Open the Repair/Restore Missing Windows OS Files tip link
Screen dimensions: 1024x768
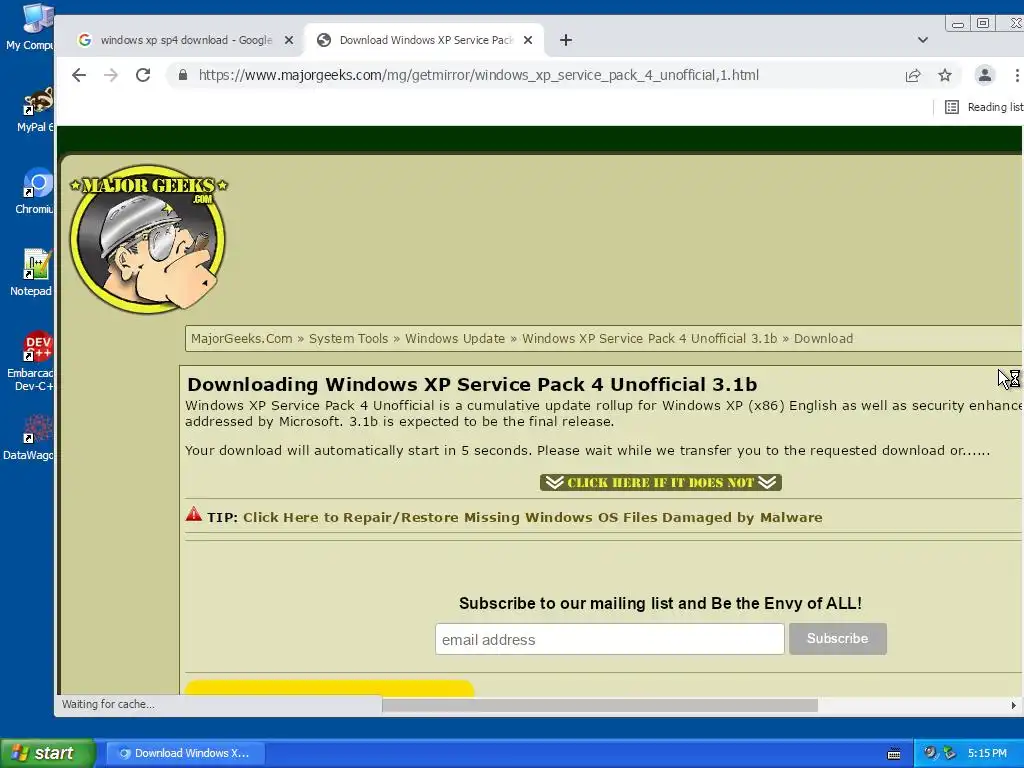[x=532, y=517]
